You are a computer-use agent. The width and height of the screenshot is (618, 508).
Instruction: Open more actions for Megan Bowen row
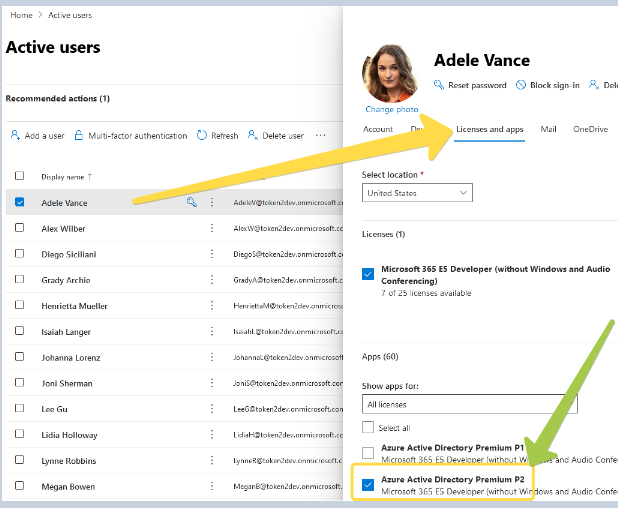point(212,486)
